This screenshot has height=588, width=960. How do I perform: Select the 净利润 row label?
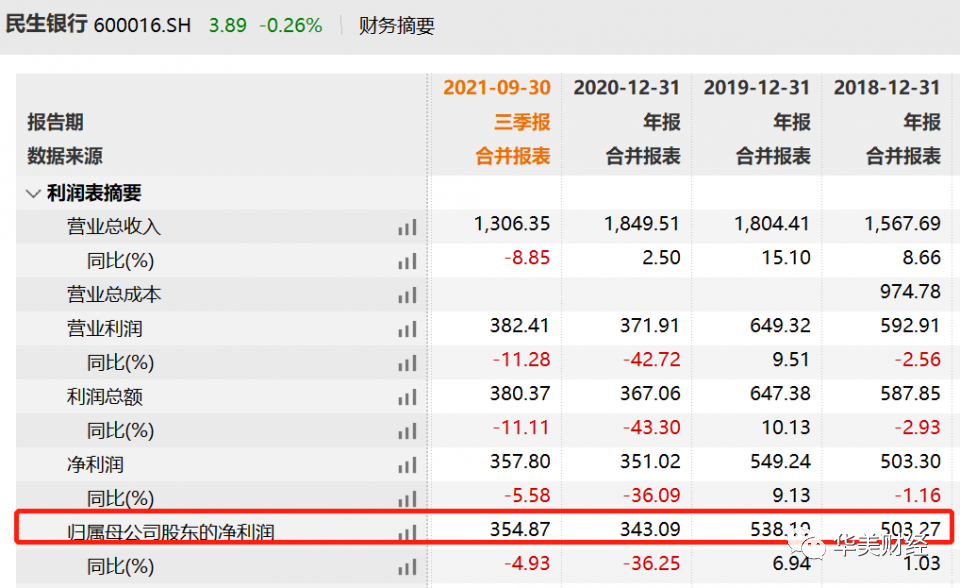(95, 465)
